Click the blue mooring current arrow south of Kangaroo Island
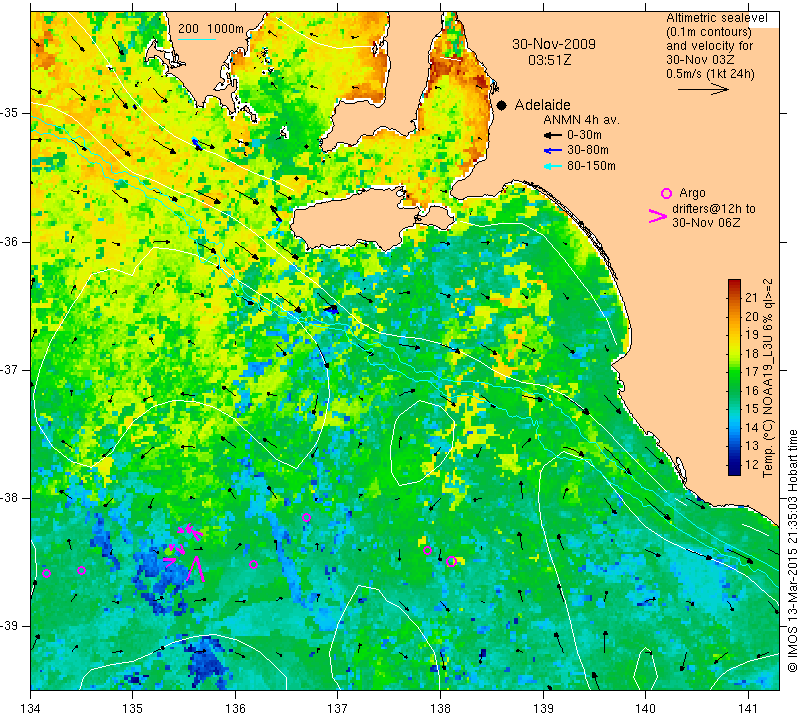The width and height of the screenshot is (800, 720). pyautogui.click(x=331, y=309)
